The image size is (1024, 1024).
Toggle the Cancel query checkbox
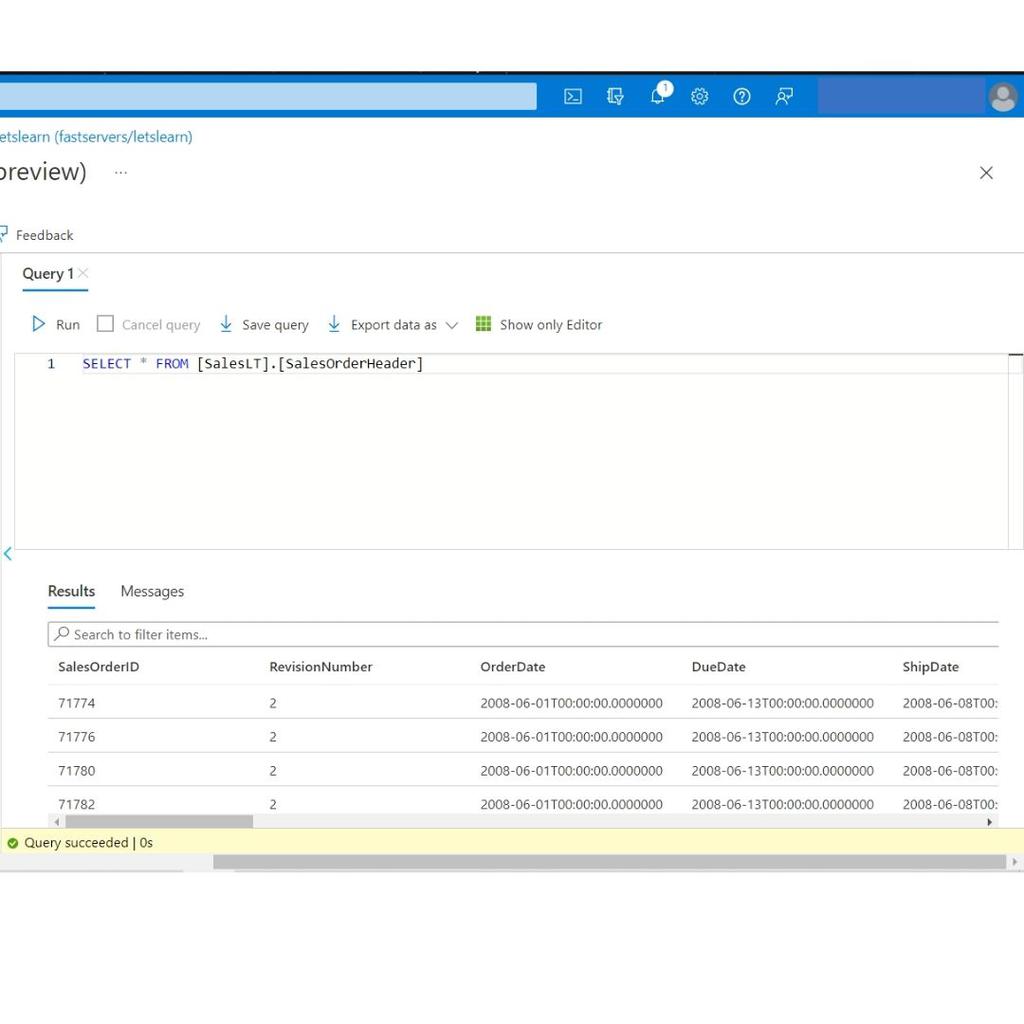105,324
